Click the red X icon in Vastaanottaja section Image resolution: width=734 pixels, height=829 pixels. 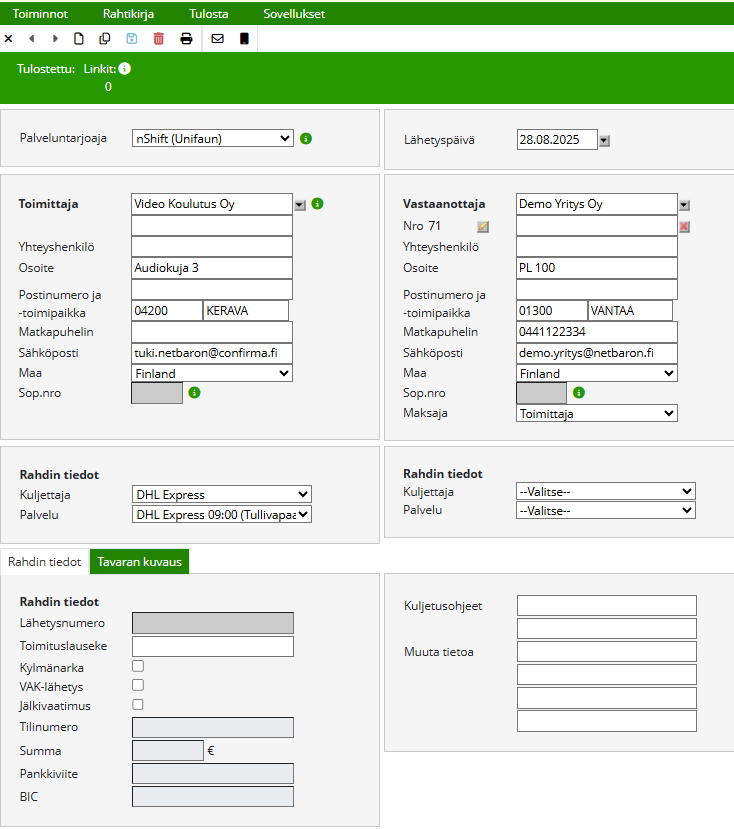pyautogui.click(x=684, y=227)
